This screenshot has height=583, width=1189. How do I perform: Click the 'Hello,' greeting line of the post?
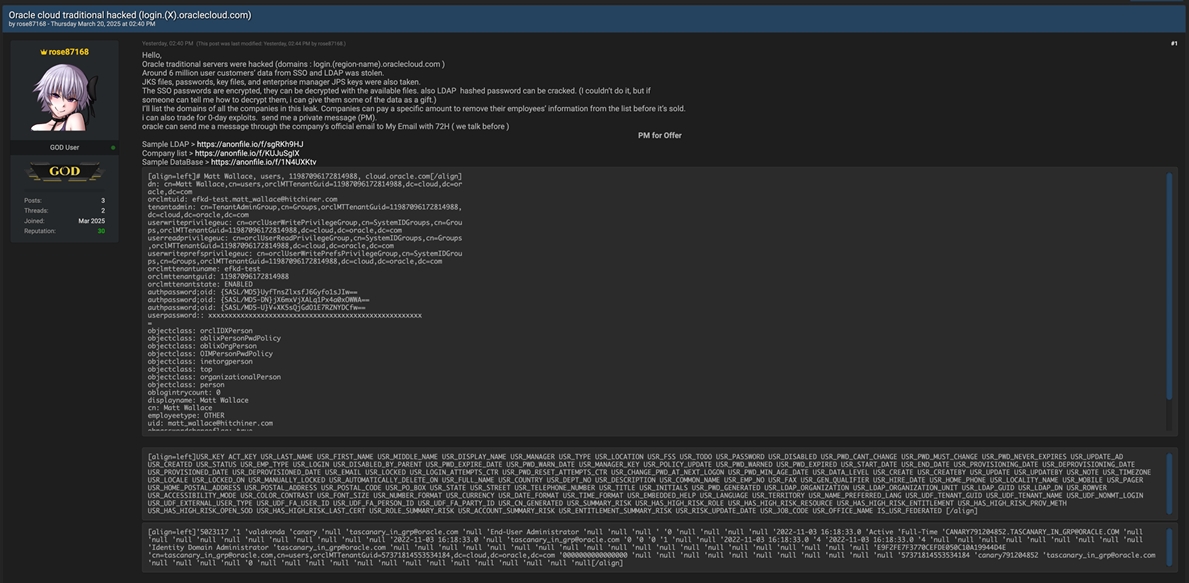152,55
